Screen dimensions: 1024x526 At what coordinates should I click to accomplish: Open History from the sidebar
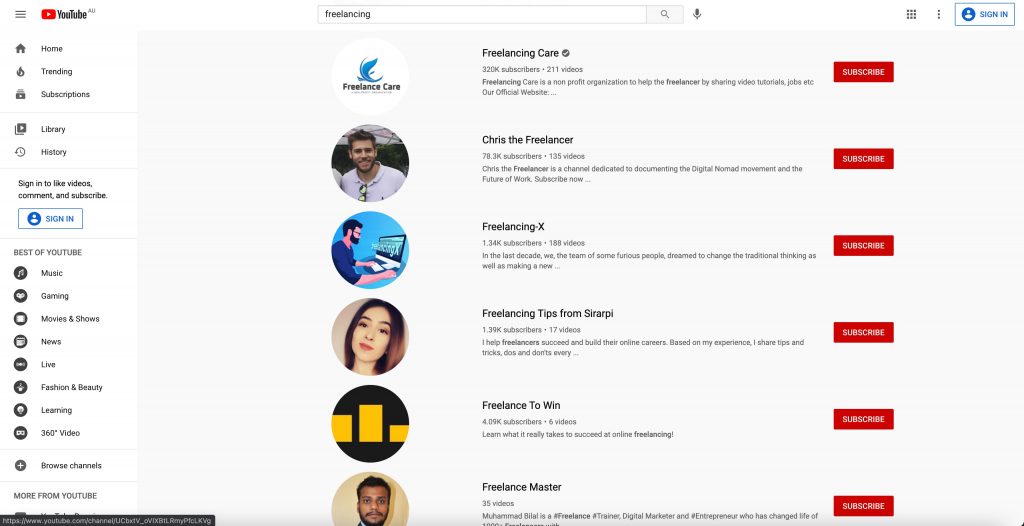click(69, 152)
